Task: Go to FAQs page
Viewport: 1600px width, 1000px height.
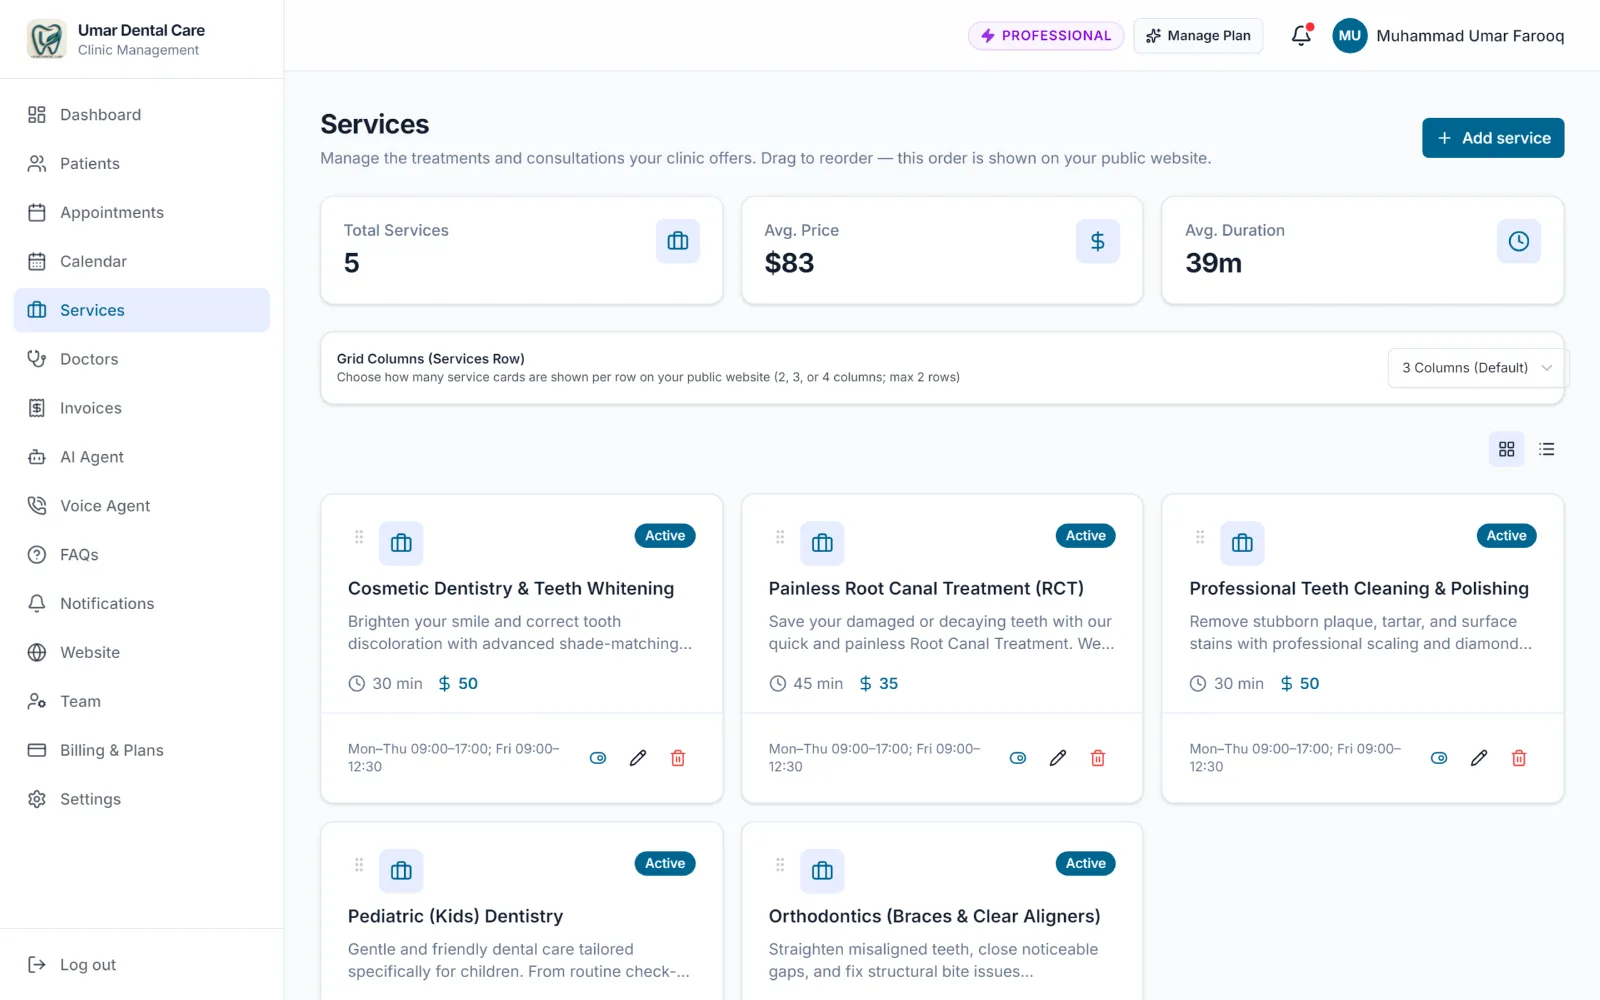Action: pyautogui.click(x=142, y=555)
